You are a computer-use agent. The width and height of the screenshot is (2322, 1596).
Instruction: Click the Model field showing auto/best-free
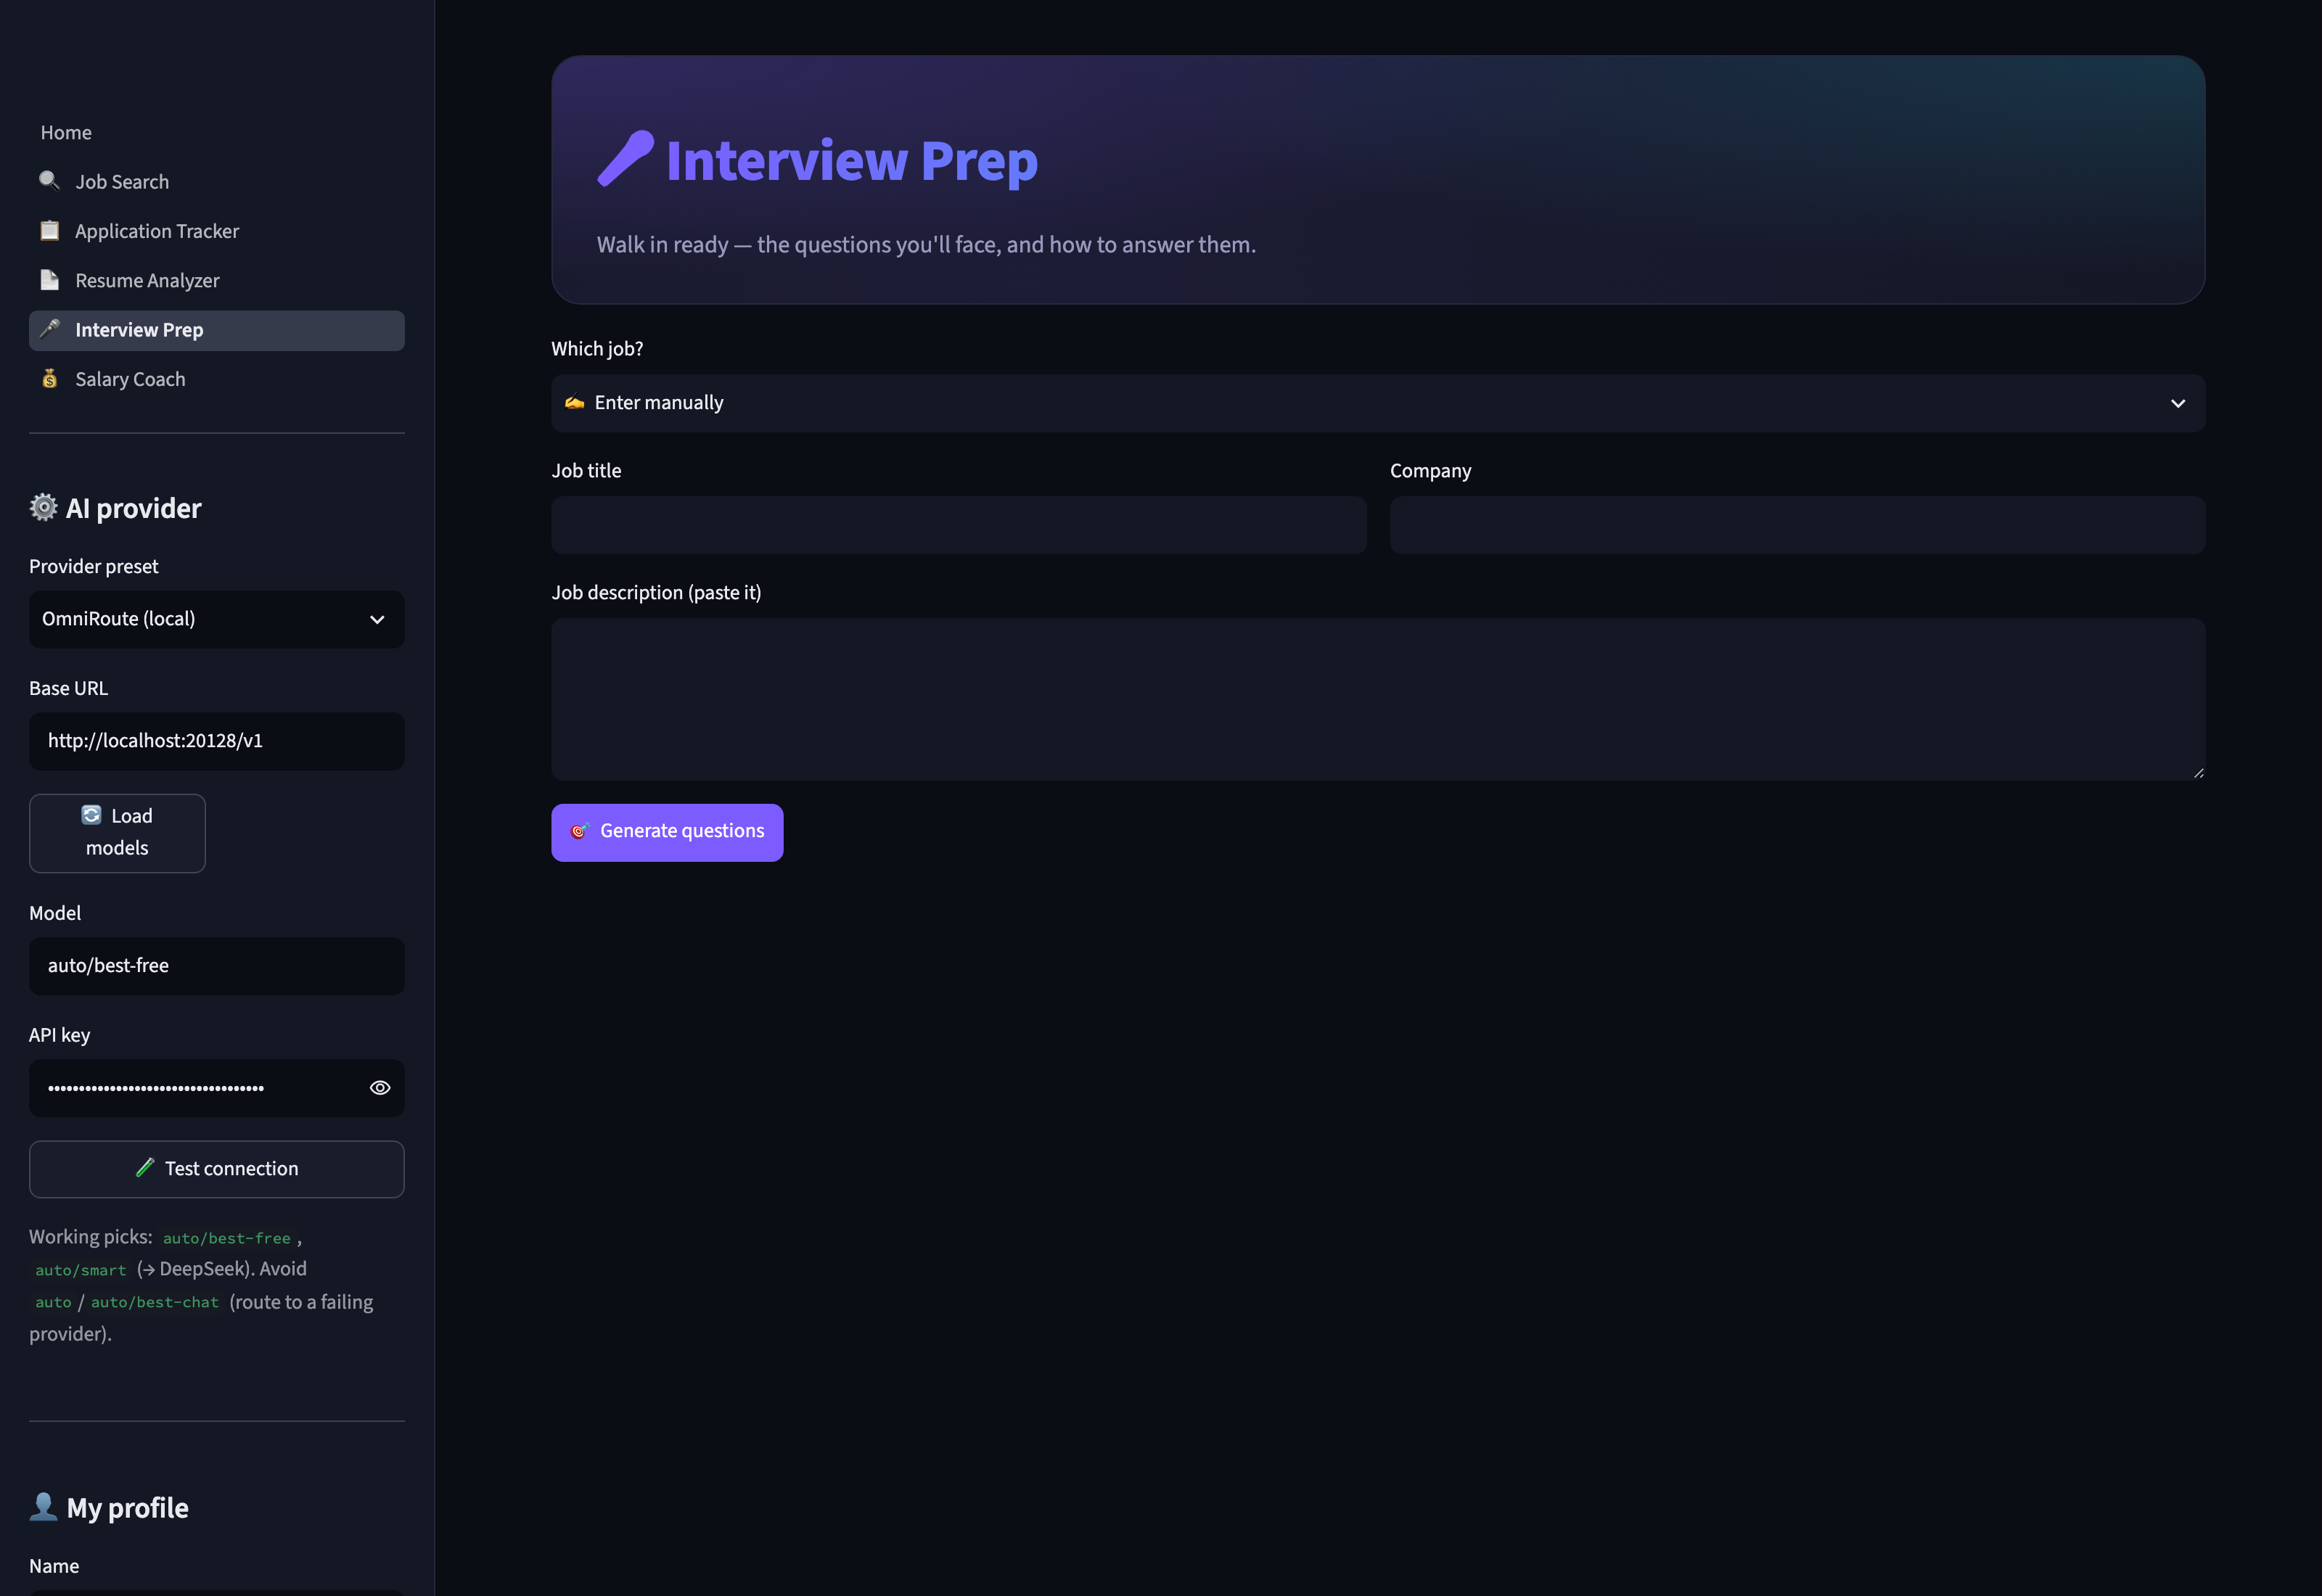click(x=217, y=966)
